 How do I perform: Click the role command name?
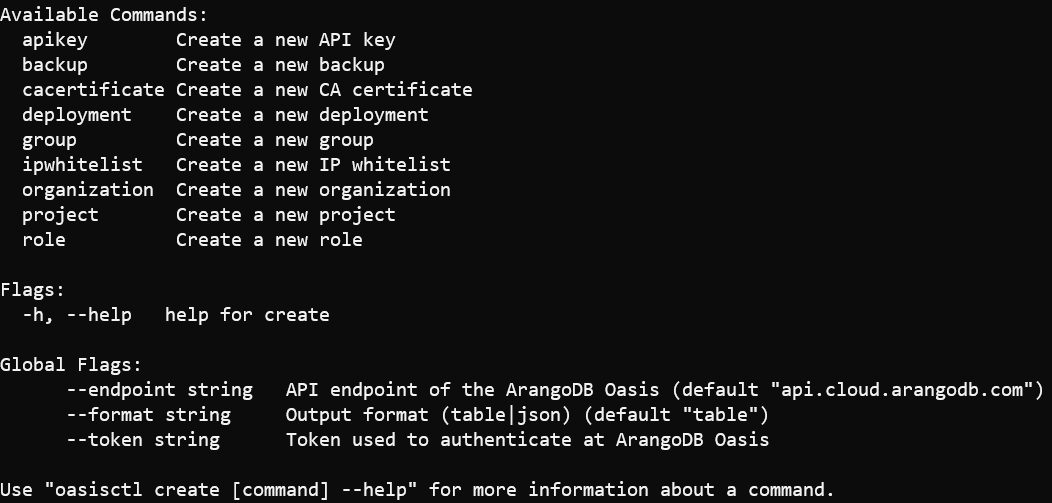[44, 239]
